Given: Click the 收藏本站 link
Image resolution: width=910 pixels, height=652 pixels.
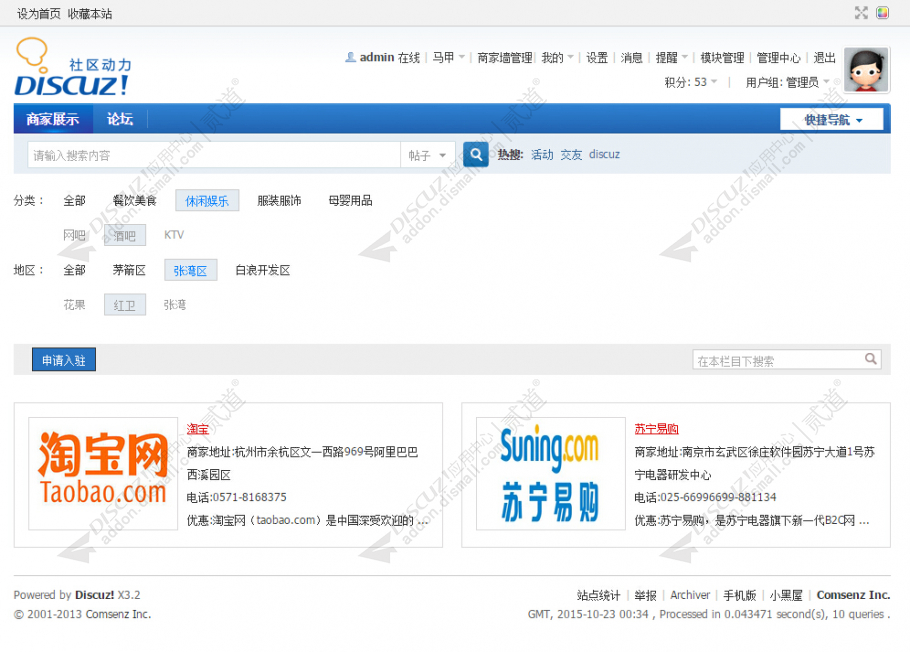Looking at the screenshot, I should [x=90, y=13].
